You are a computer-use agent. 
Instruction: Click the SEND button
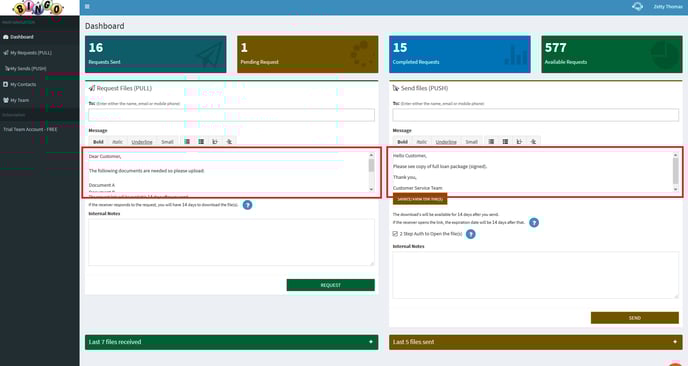pos(634,318)
